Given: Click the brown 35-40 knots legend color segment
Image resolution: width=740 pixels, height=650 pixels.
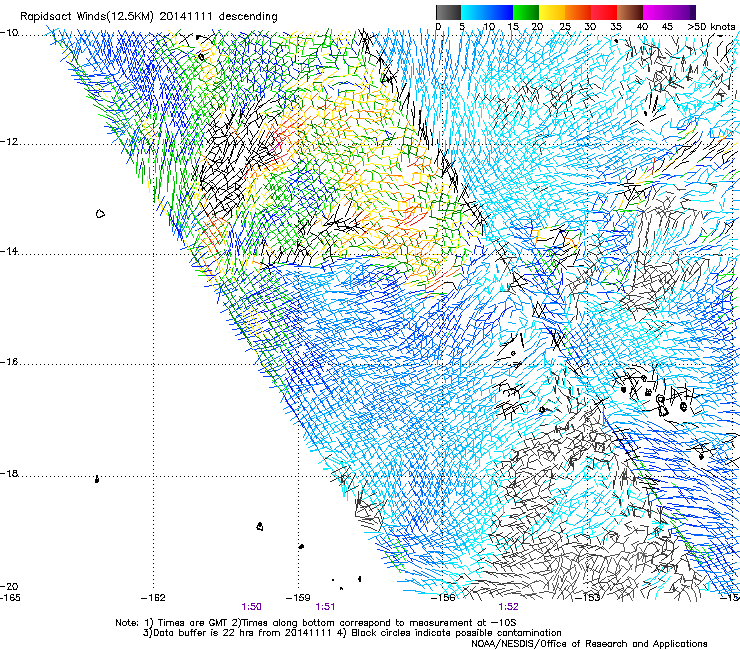Looking at the screenshot, I should [x=630, y=12].
